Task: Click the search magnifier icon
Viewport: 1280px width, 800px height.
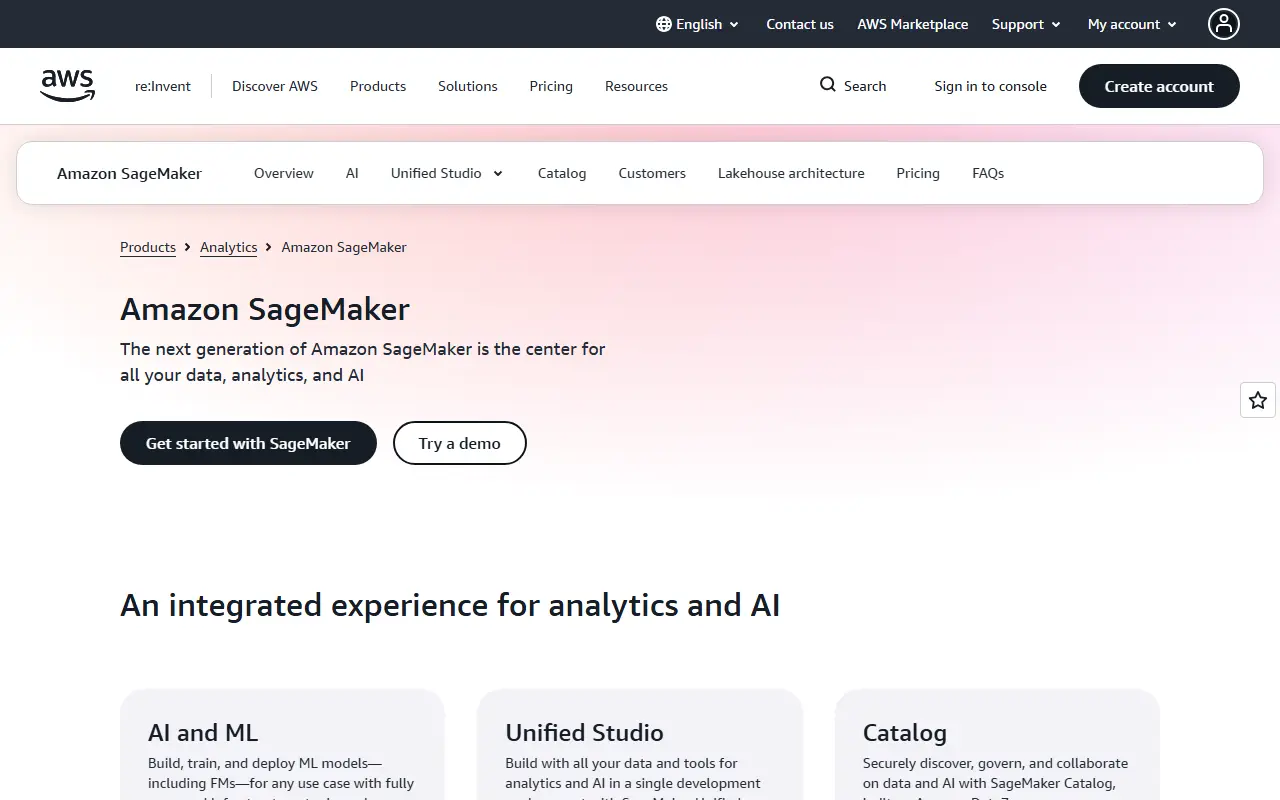Action: [x=828, y=85]
